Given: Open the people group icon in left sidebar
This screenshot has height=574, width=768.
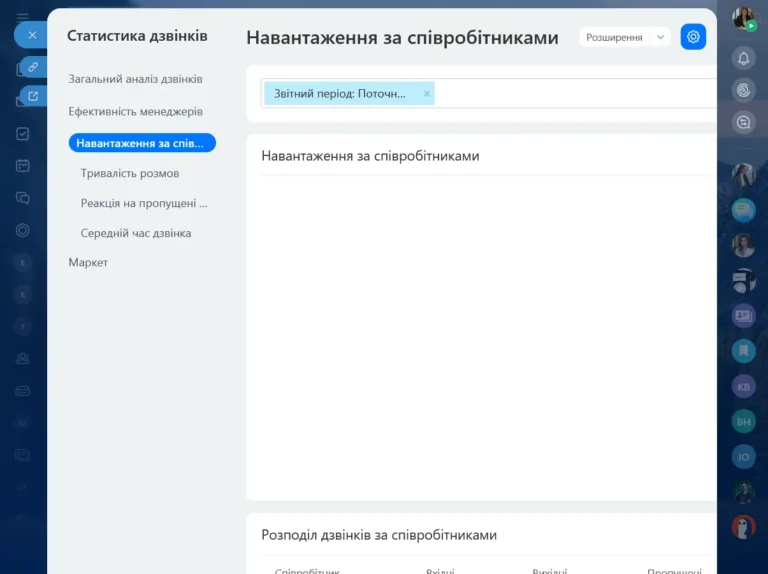Looking at the screenshot, I should tap(23, 359).
